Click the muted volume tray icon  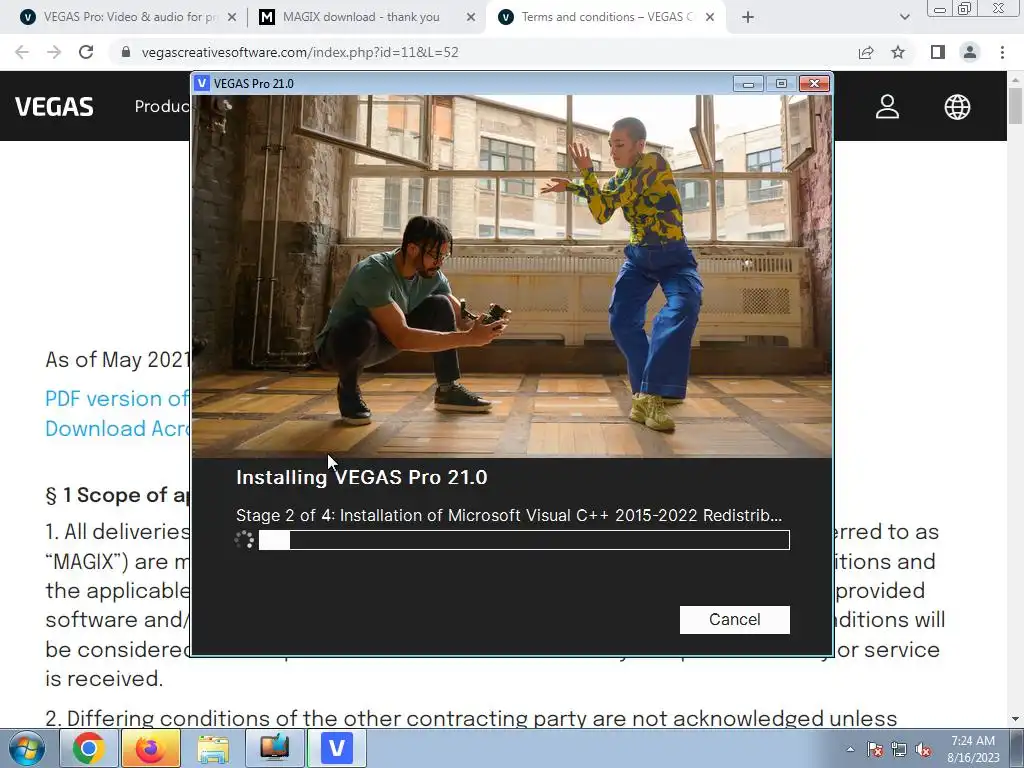click(x=923, y=750)
